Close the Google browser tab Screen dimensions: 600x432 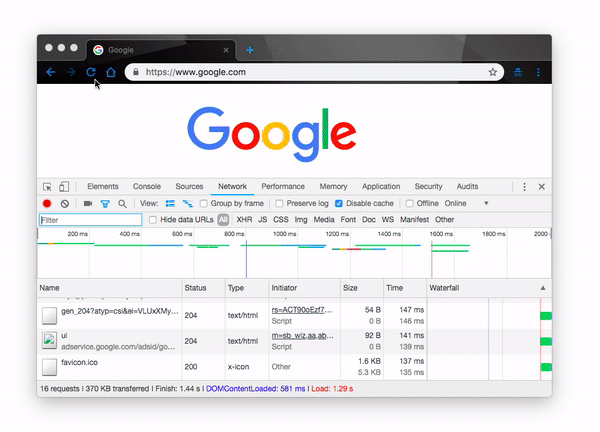[x=226, y=50]
